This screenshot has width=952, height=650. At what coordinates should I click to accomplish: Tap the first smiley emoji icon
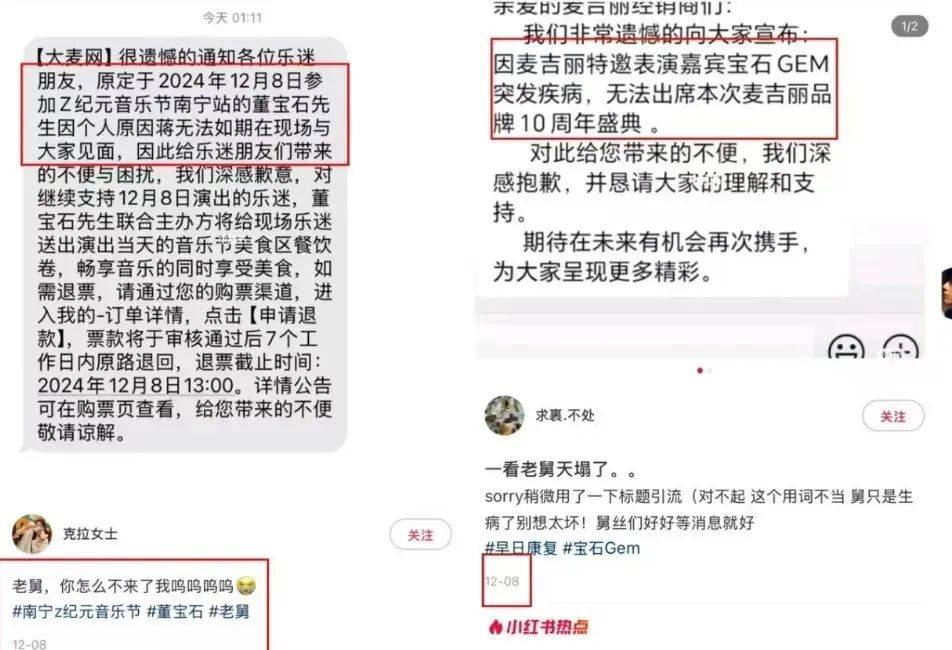click(846, 347)
